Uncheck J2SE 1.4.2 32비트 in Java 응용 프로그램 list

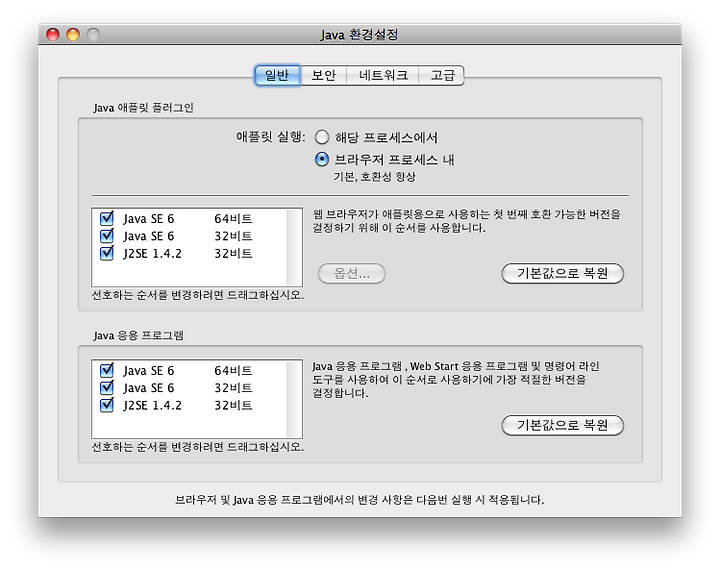click(107, 405)
